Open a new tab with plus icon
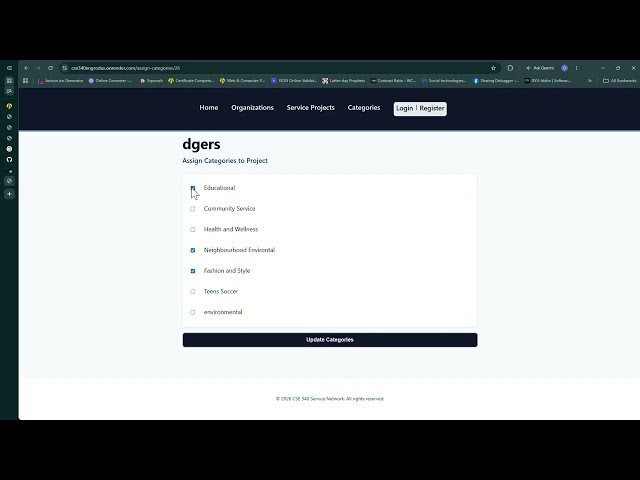The height and width of the screenshot is (480, 640). coord(9,194)
